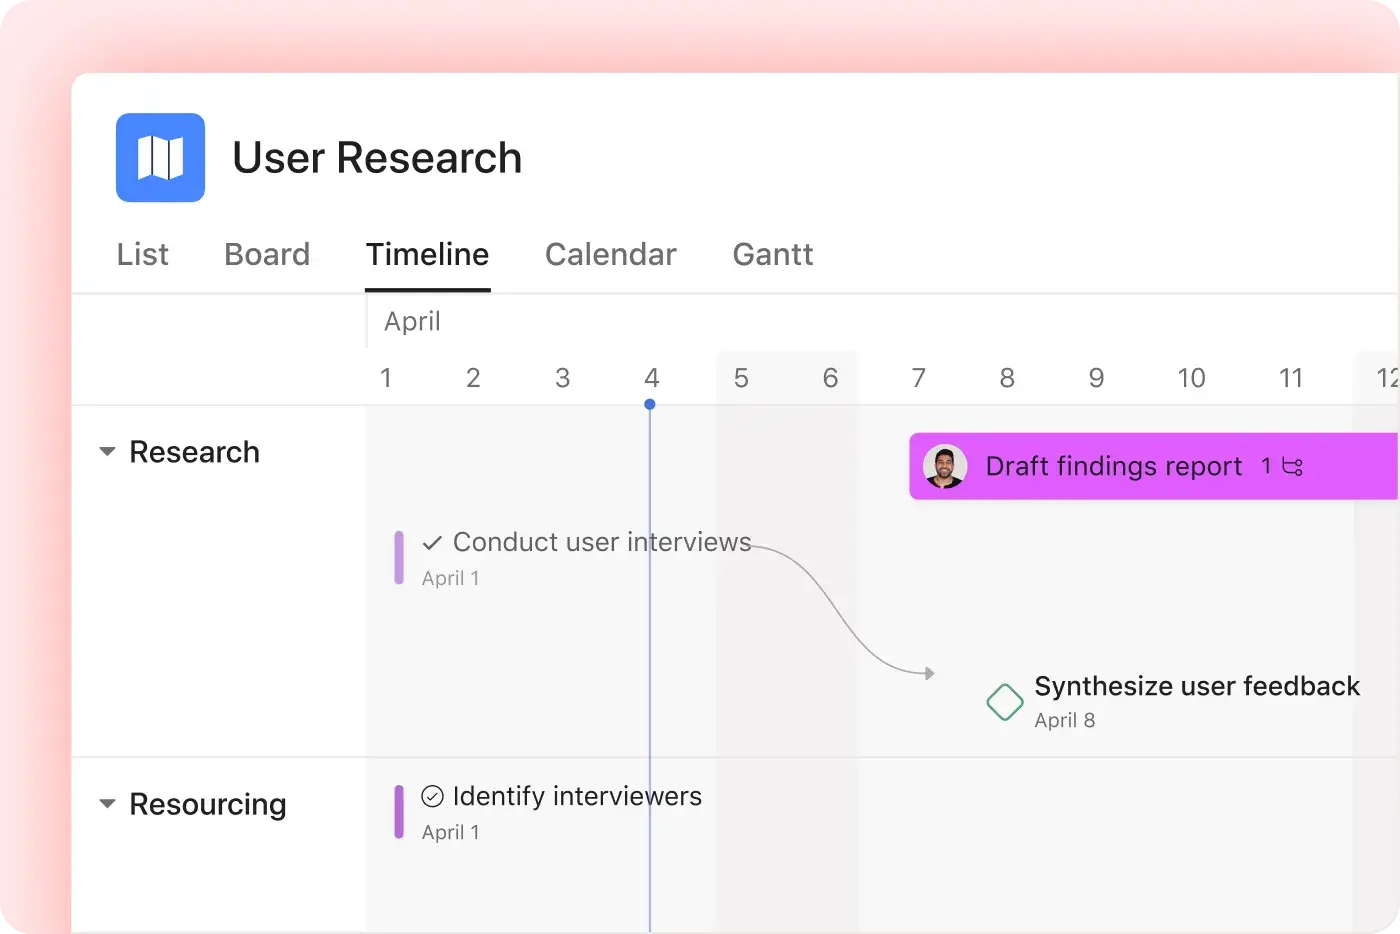Open the Identify interviewers task
Viewport: 1400px width, 934px height.
coord(577,796)
